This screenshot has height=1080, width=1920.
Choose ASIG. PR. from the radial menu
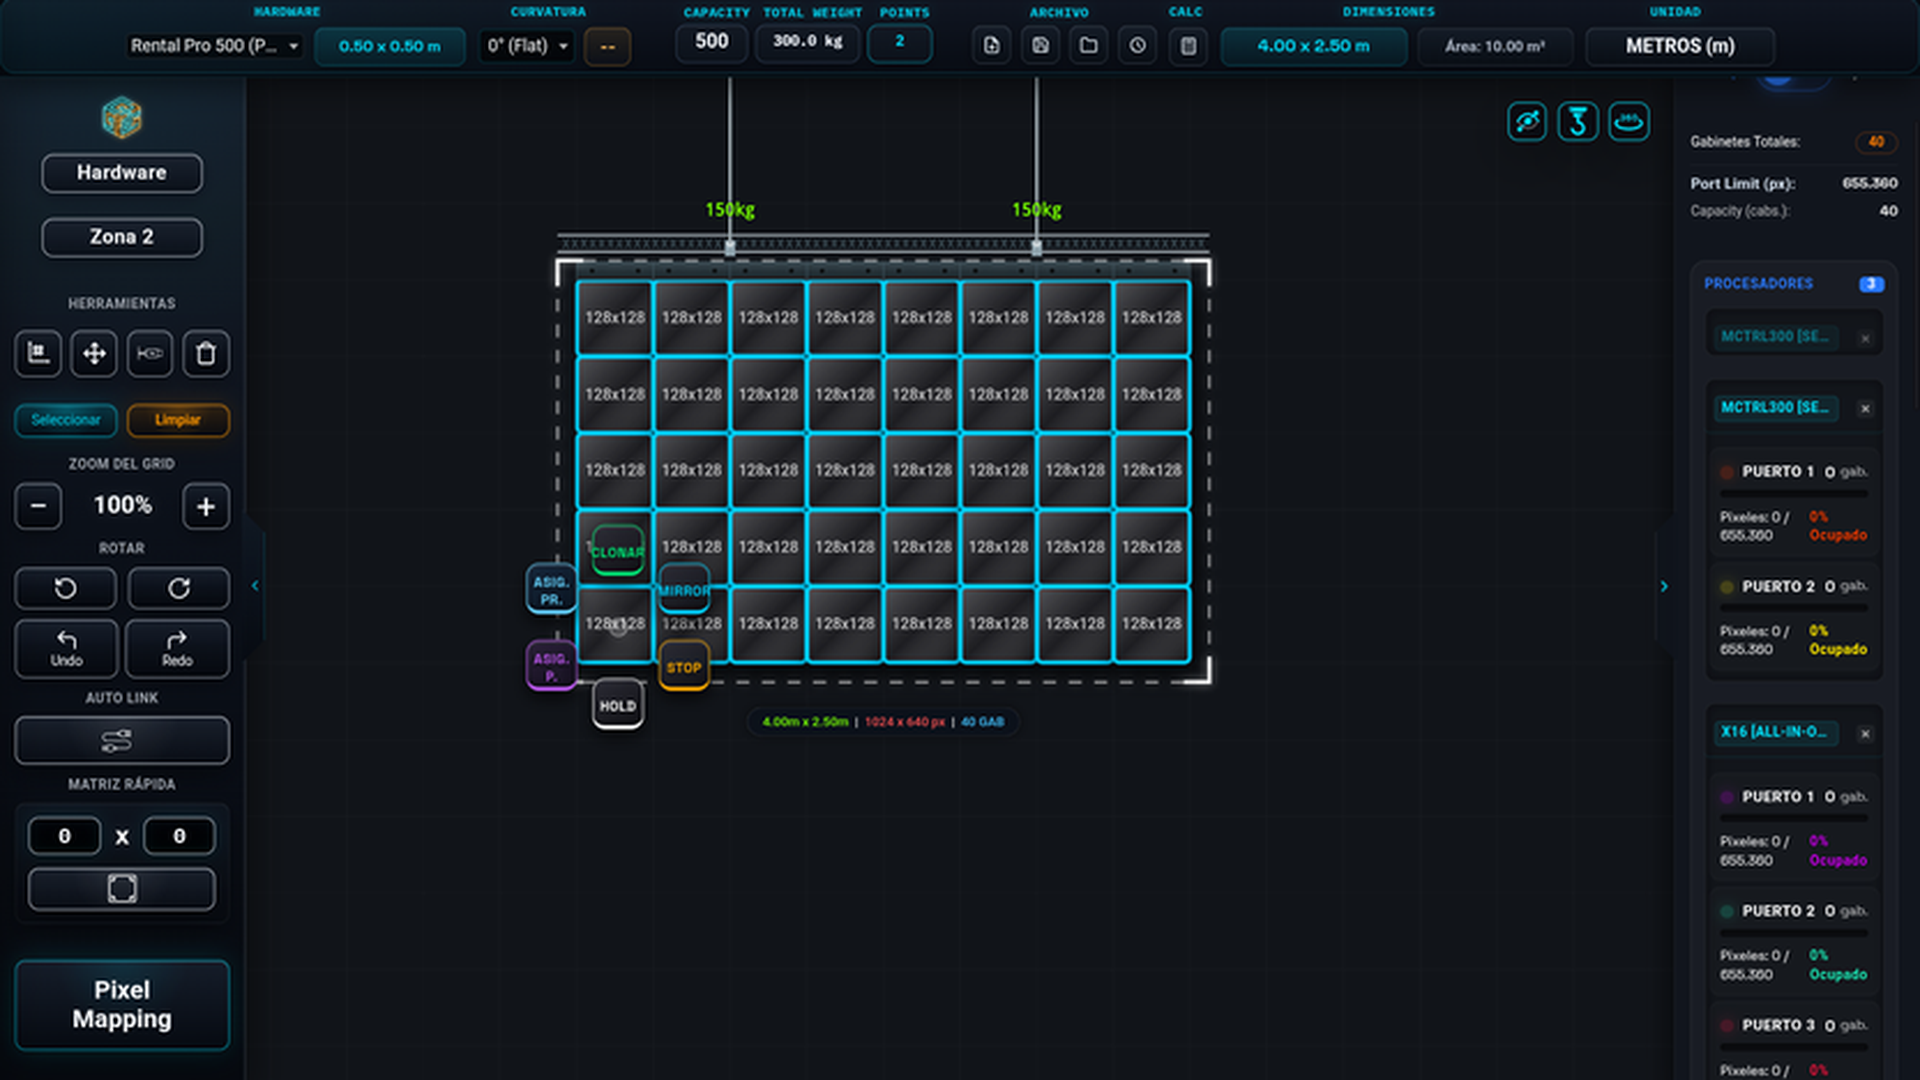pos(551,590)
